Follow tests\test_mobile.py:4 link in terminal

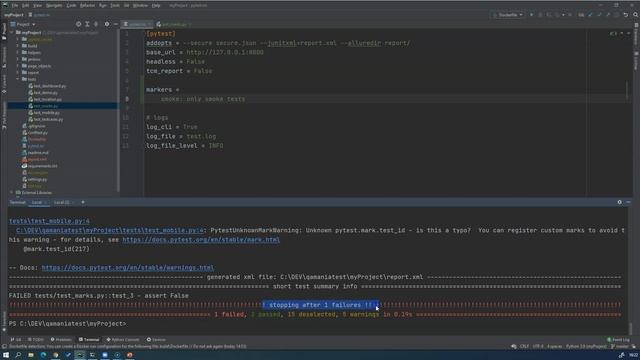[x=49, y=221]
